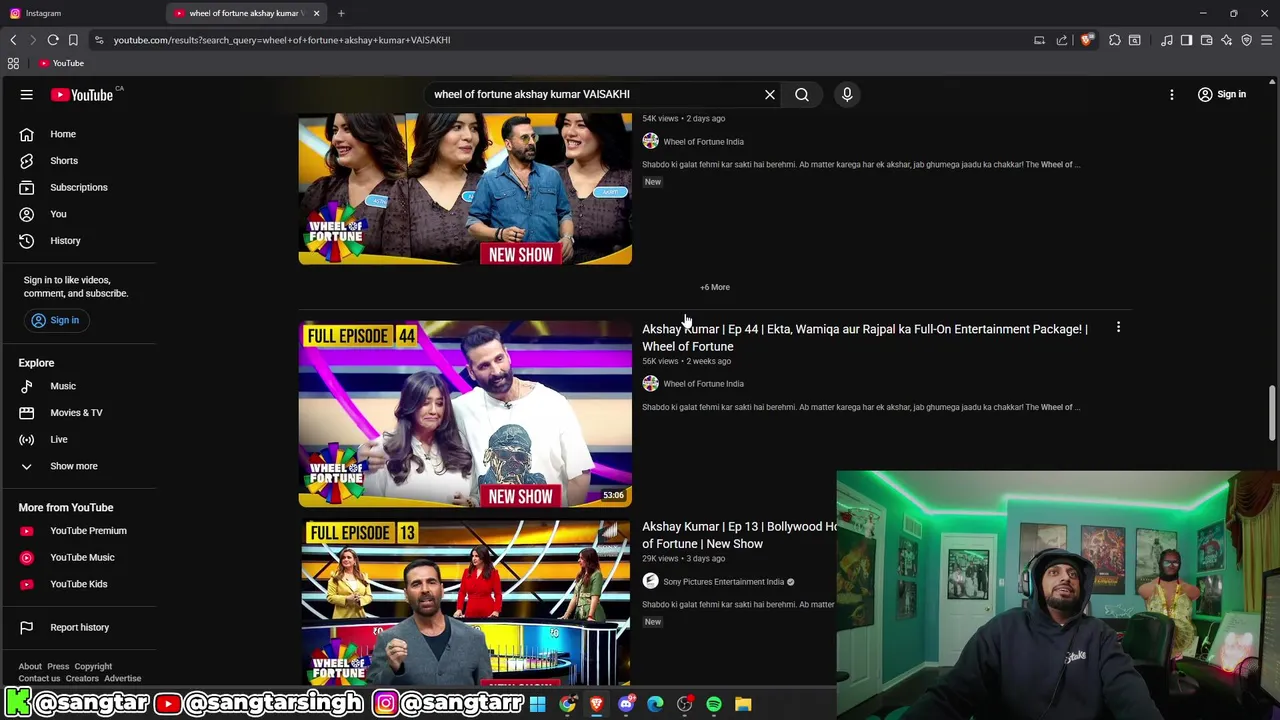This screenshot has height=720, width=1280.
Task: Open browser main hamburger menu
Action: click(x=1267, y=40)
